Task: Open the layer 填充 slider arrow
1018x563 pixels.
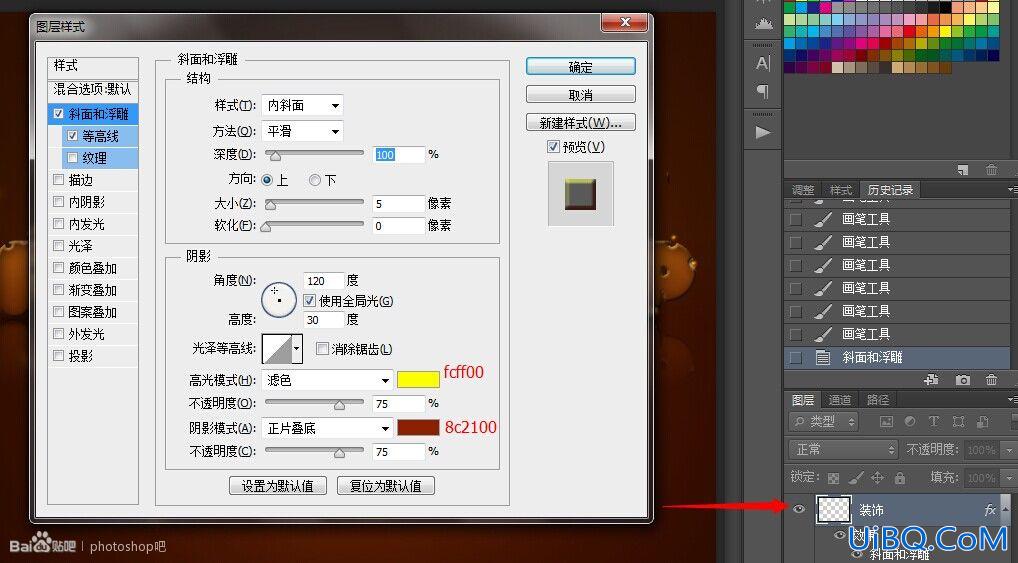Action: pyautogui.click(x=1012, y=478)
